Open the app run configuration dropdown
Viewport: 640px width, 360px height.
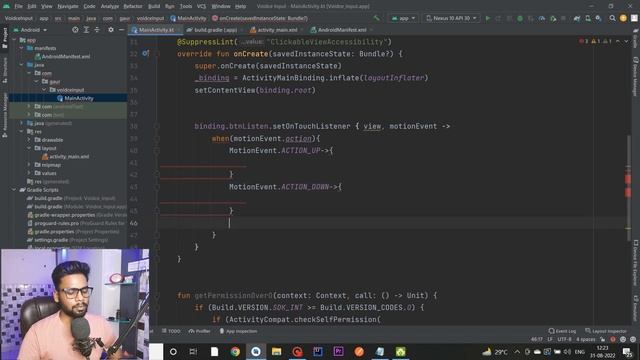(403, 18)
